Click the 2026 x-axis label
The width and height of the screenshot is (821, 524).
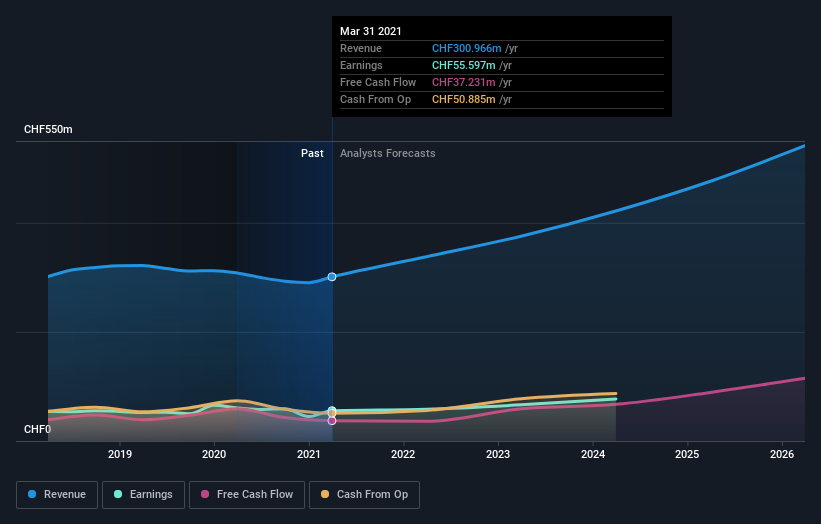pos(782,454)
